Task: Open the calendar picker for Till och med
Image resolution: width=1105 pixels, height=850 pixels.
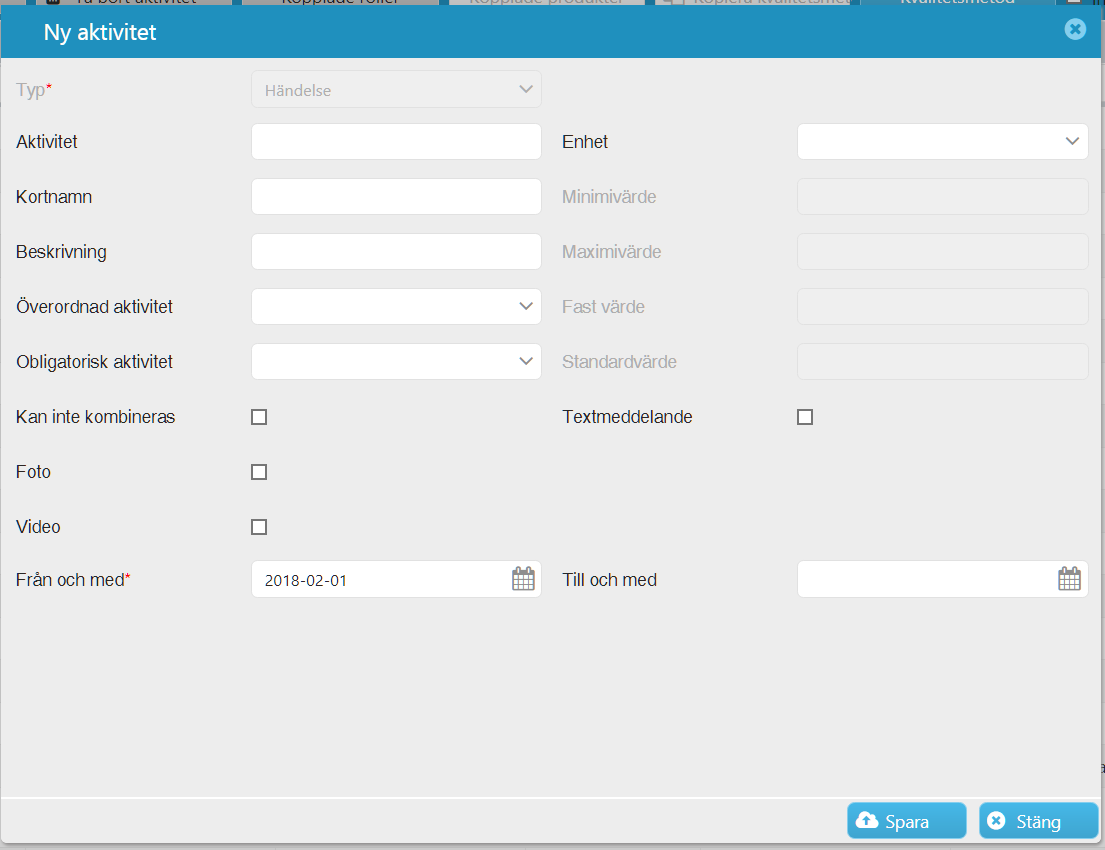Action: click(x=1069, y=579)
